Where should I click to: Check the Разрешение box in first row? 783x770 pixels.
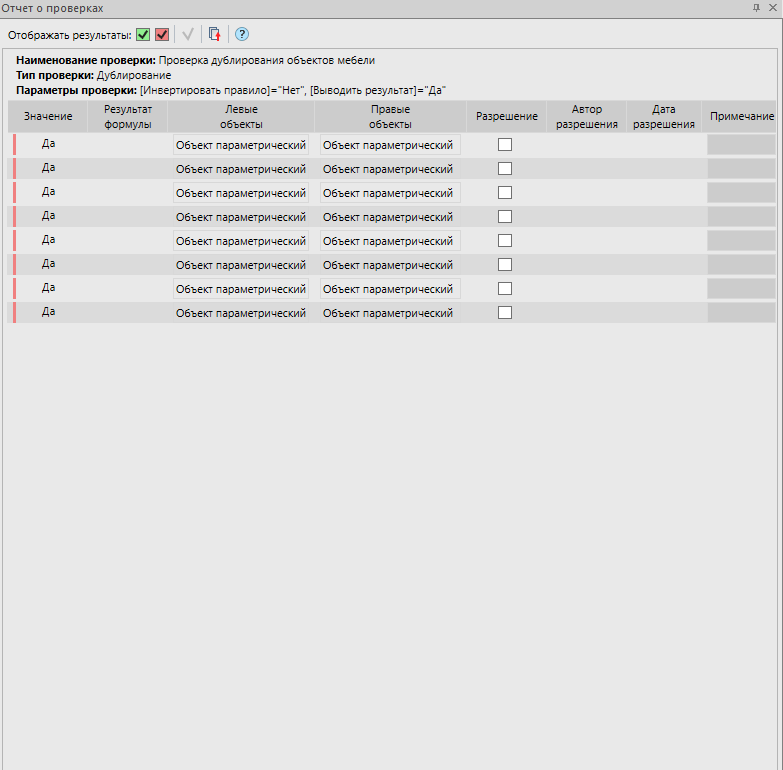point(505,144)
